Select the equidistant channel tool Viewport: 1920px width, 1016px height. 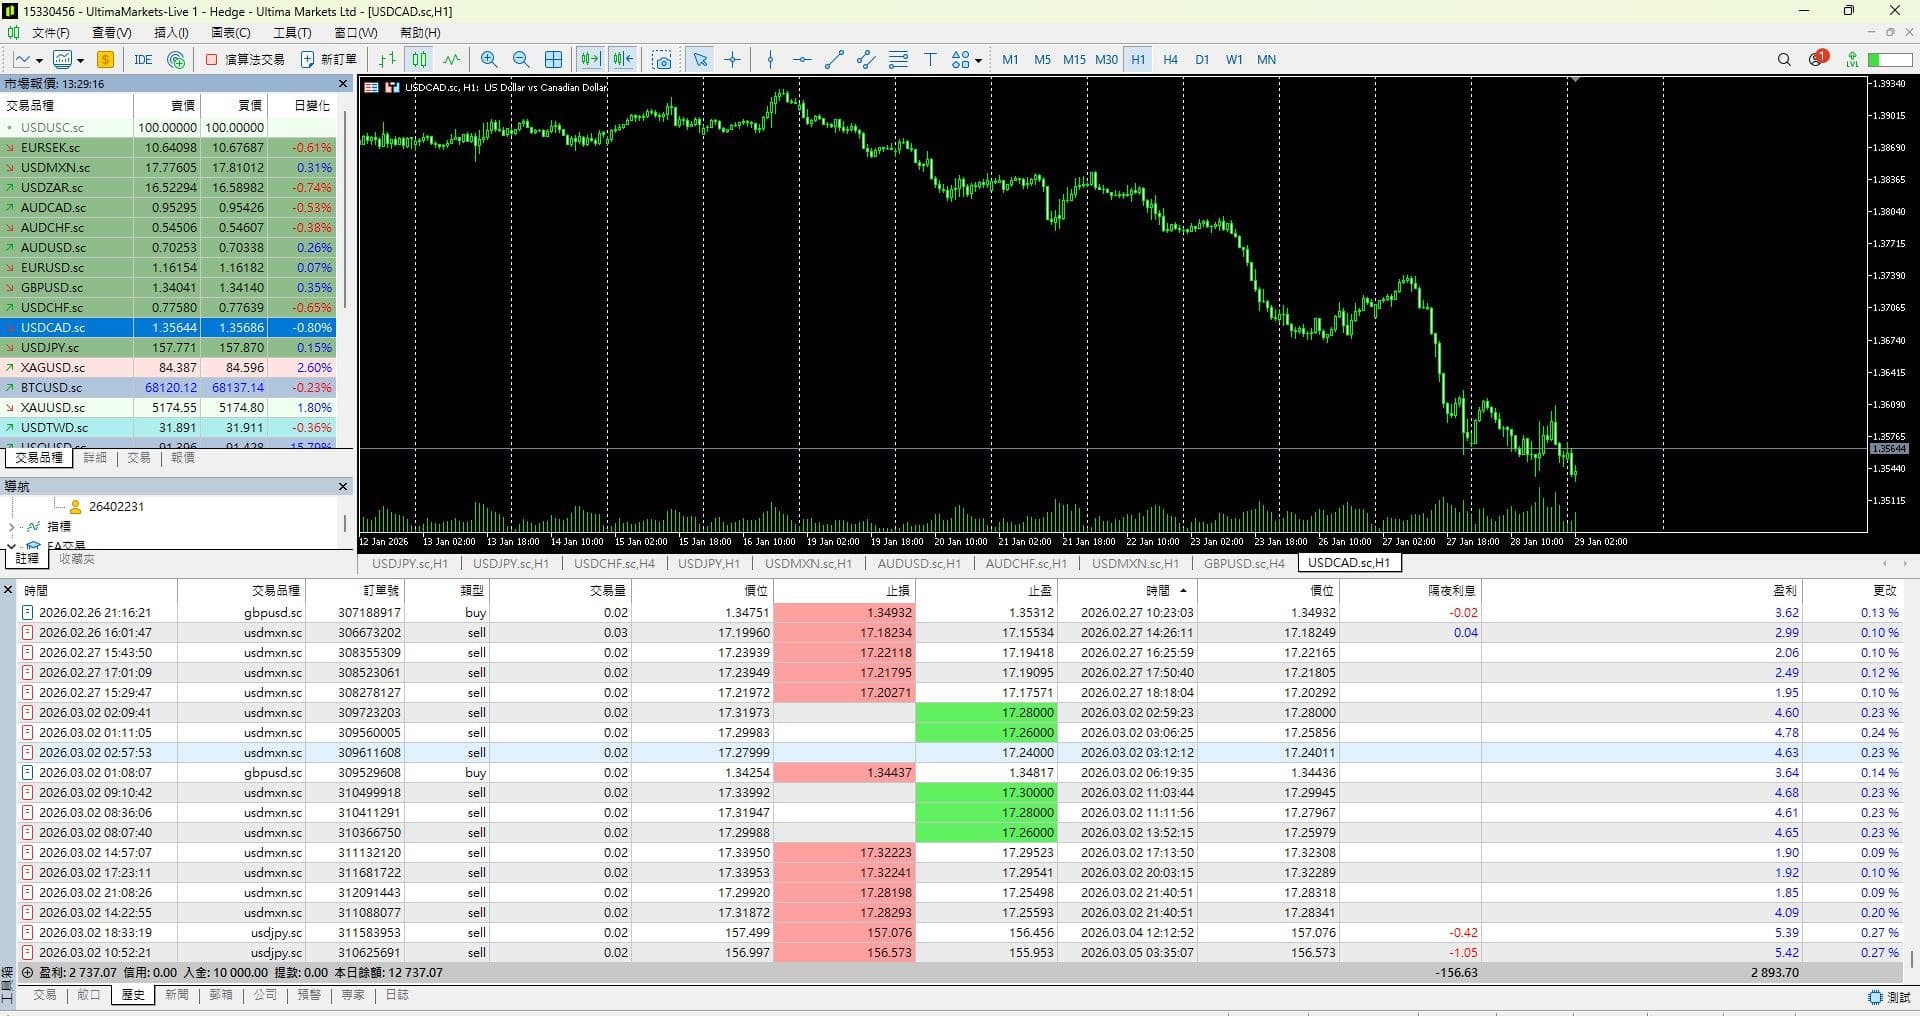pyautogui.click(x=866, y=60)
